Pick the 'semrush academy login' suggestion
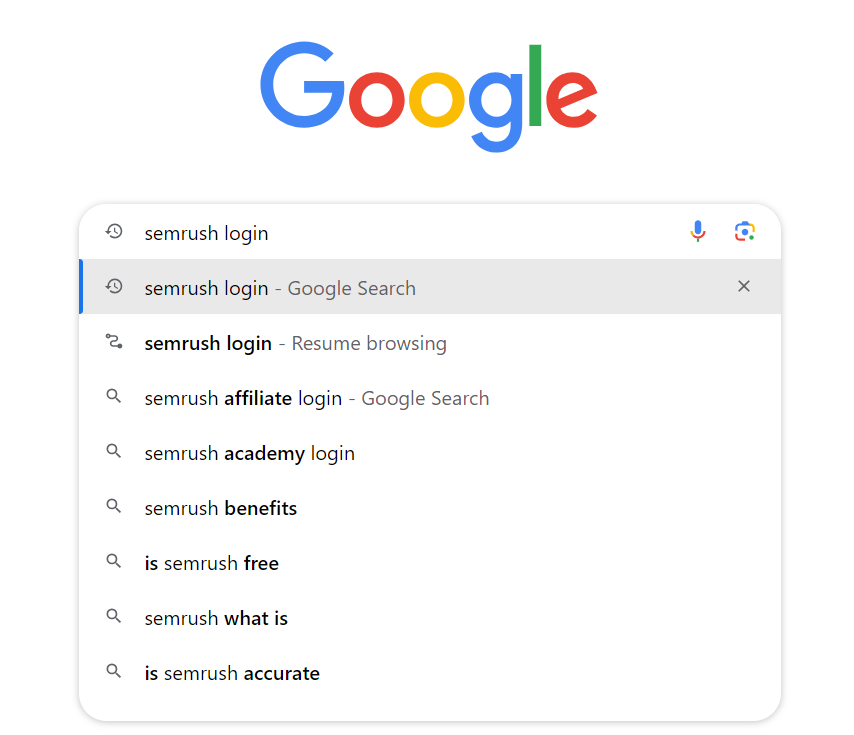Viewport: 854px width, 735px height. pyautogui.click(x=249, y=452)
